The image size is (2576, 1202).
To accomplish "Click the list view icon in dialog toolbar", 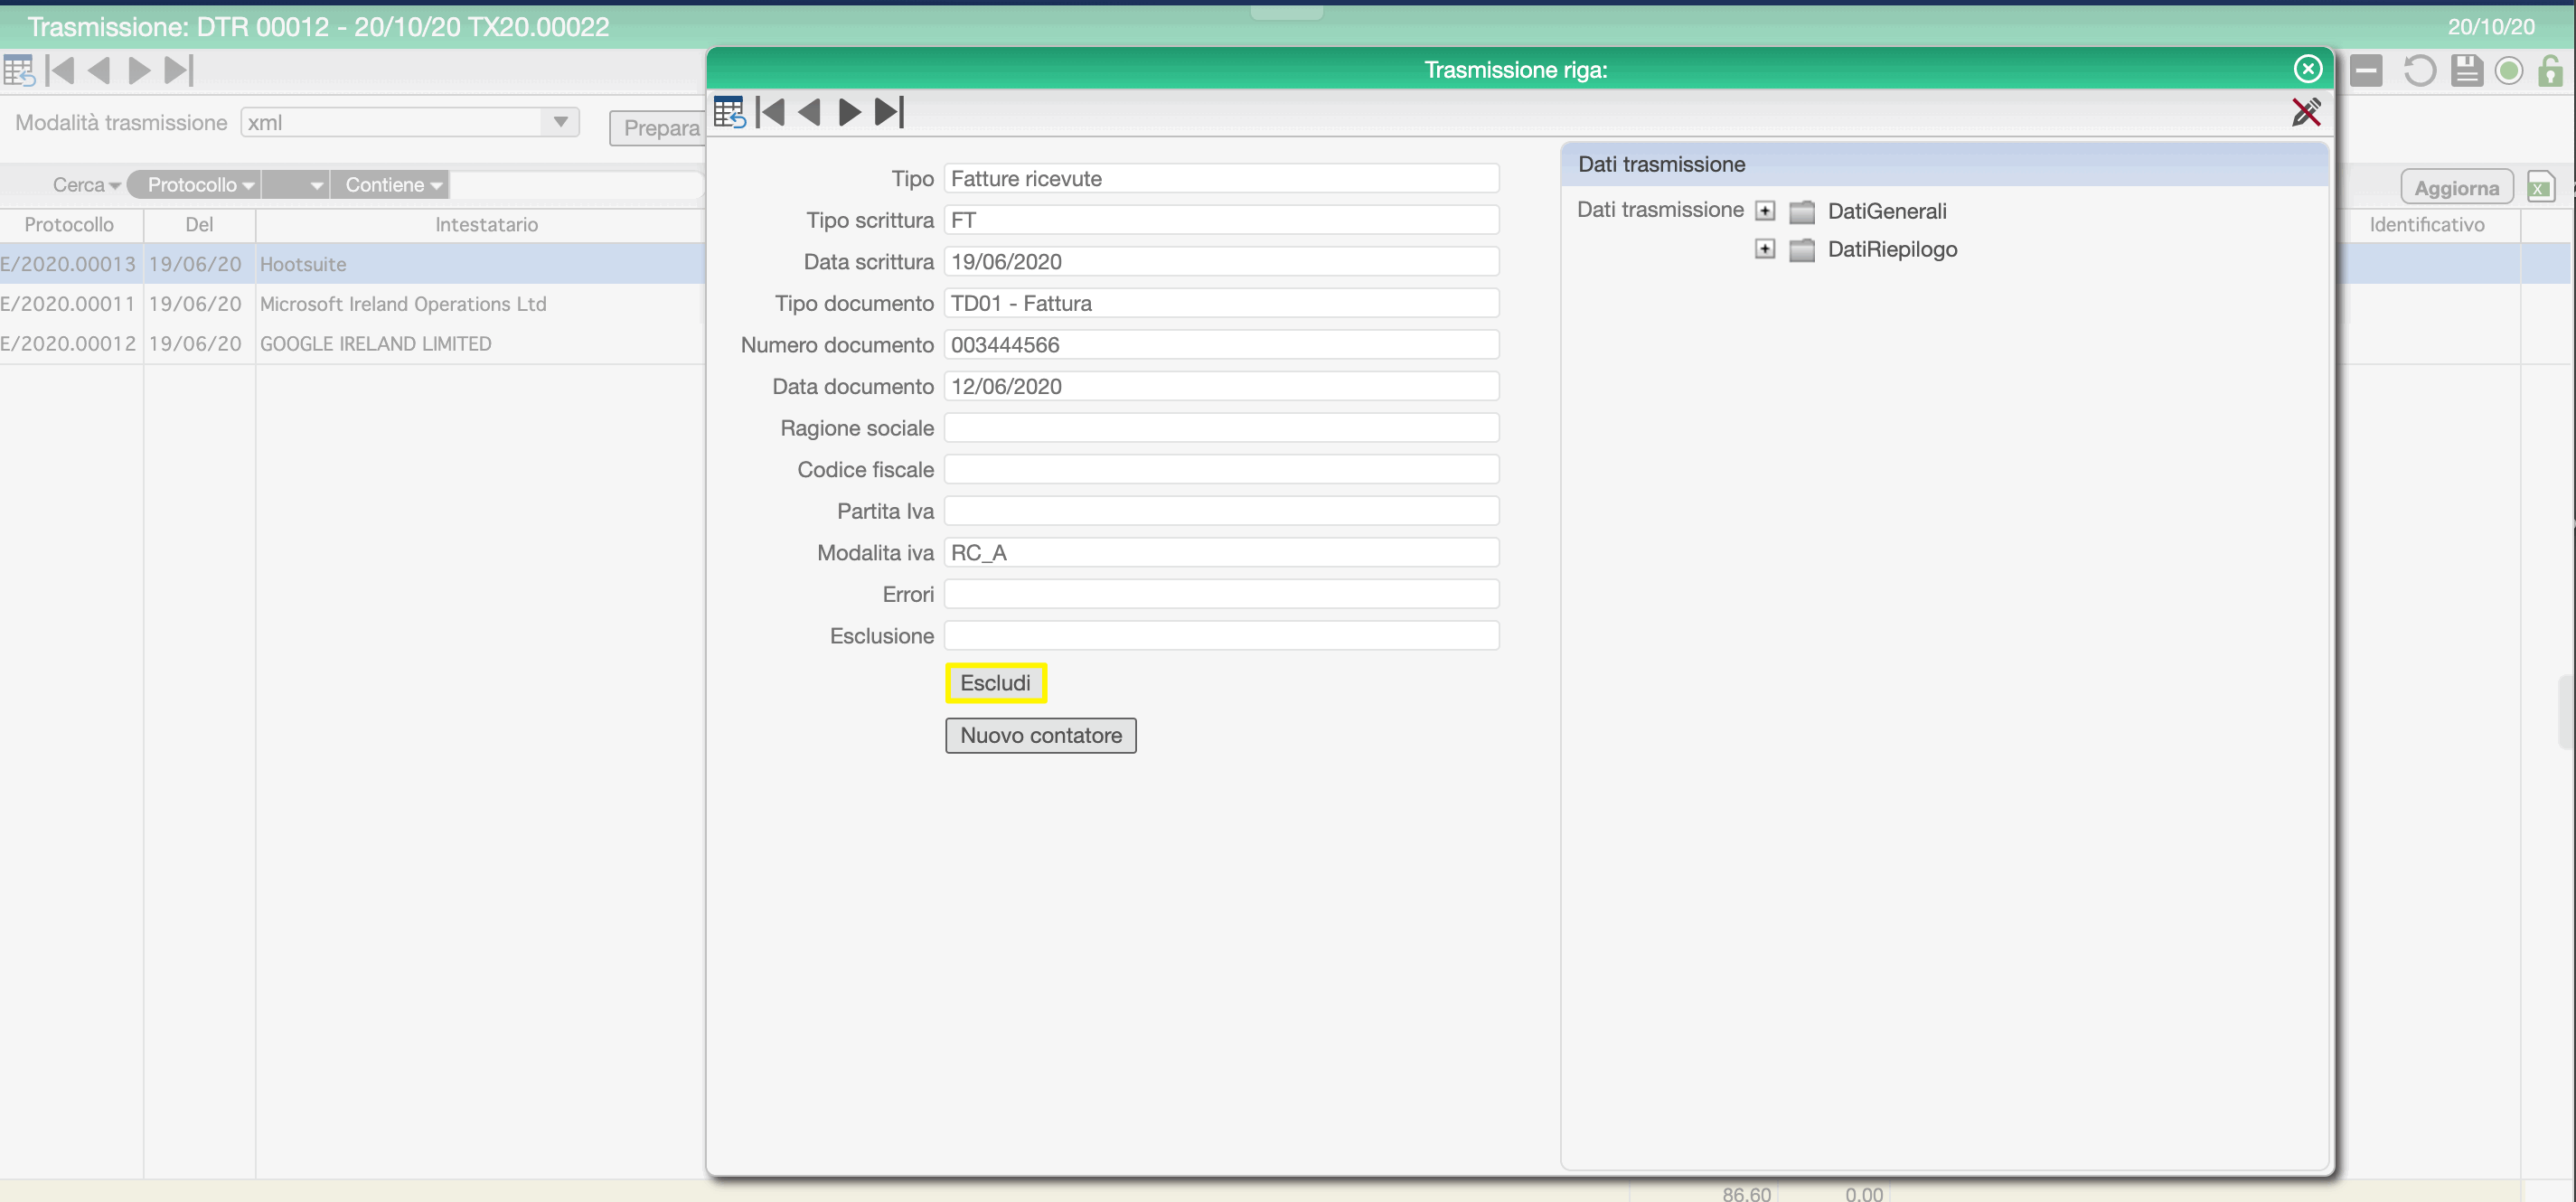I will 729,112.
